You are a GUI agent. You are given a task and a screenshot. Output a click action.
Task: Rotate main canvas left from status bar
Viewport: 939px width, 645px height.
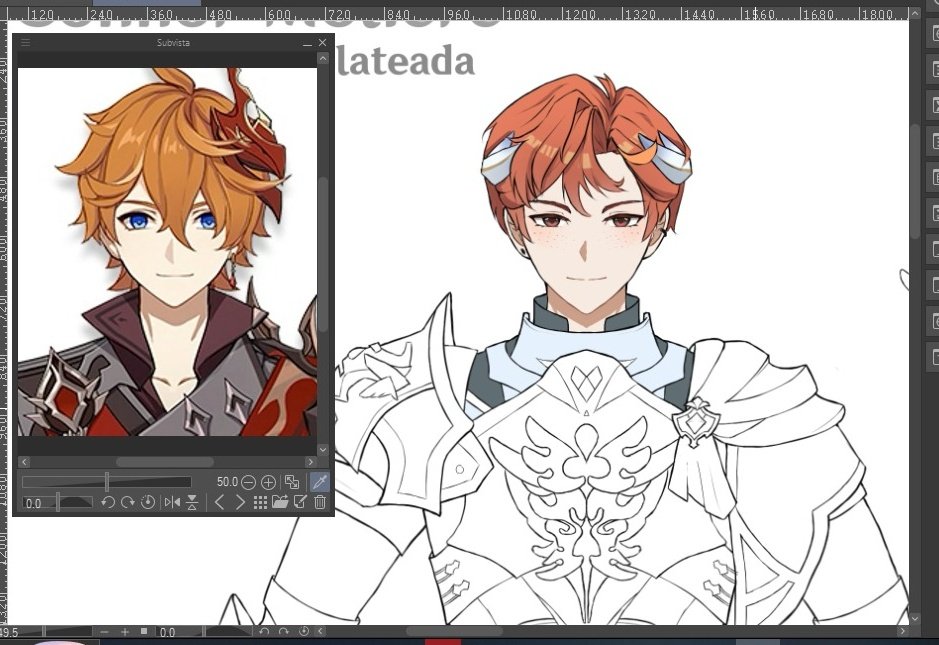[x=264, y=631]
